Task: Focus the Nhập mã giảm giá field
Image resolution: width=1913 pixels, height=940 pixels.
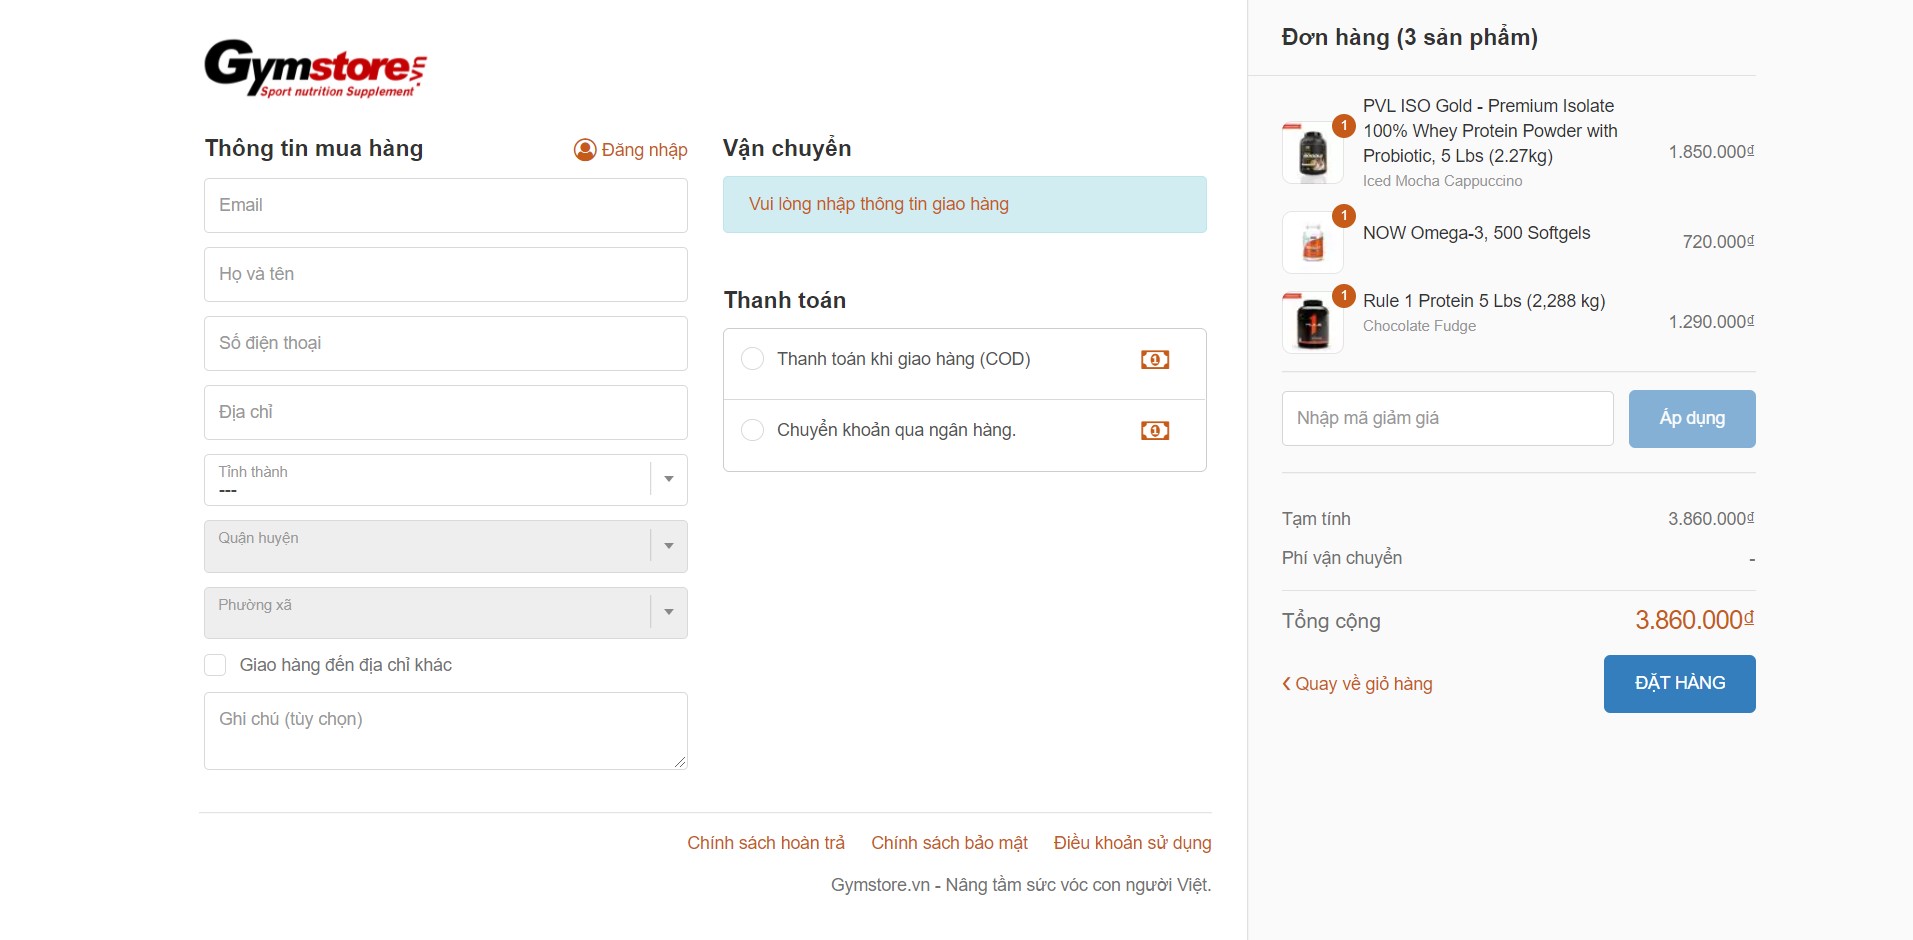Action: [x=1448, y=418]
